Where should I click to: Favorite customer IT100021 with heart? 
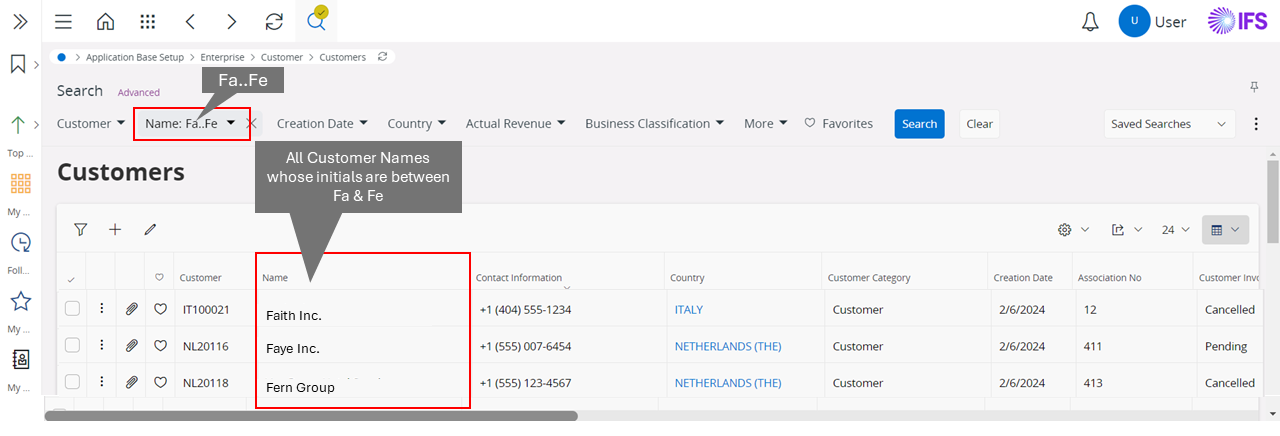(160, 310)
